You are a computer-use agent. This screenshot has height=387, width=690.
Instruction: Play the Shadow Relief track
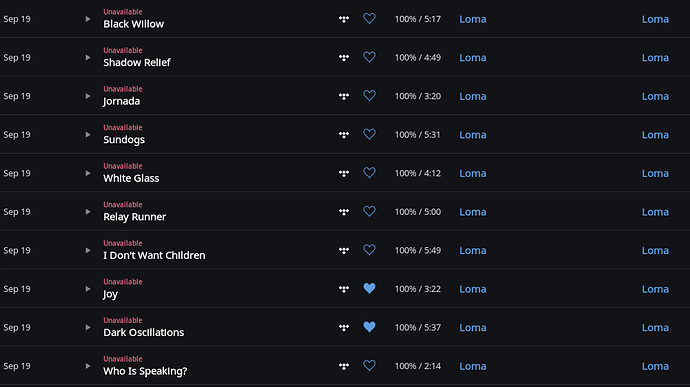88,58
